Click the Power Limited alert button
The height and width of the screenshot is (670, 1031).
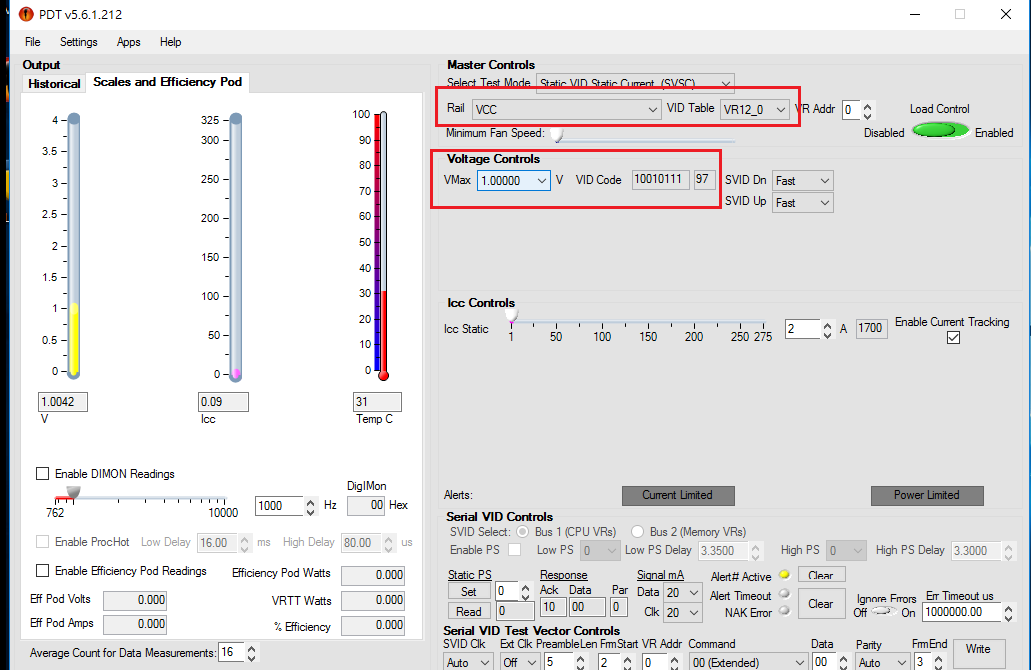click(927, 495)
